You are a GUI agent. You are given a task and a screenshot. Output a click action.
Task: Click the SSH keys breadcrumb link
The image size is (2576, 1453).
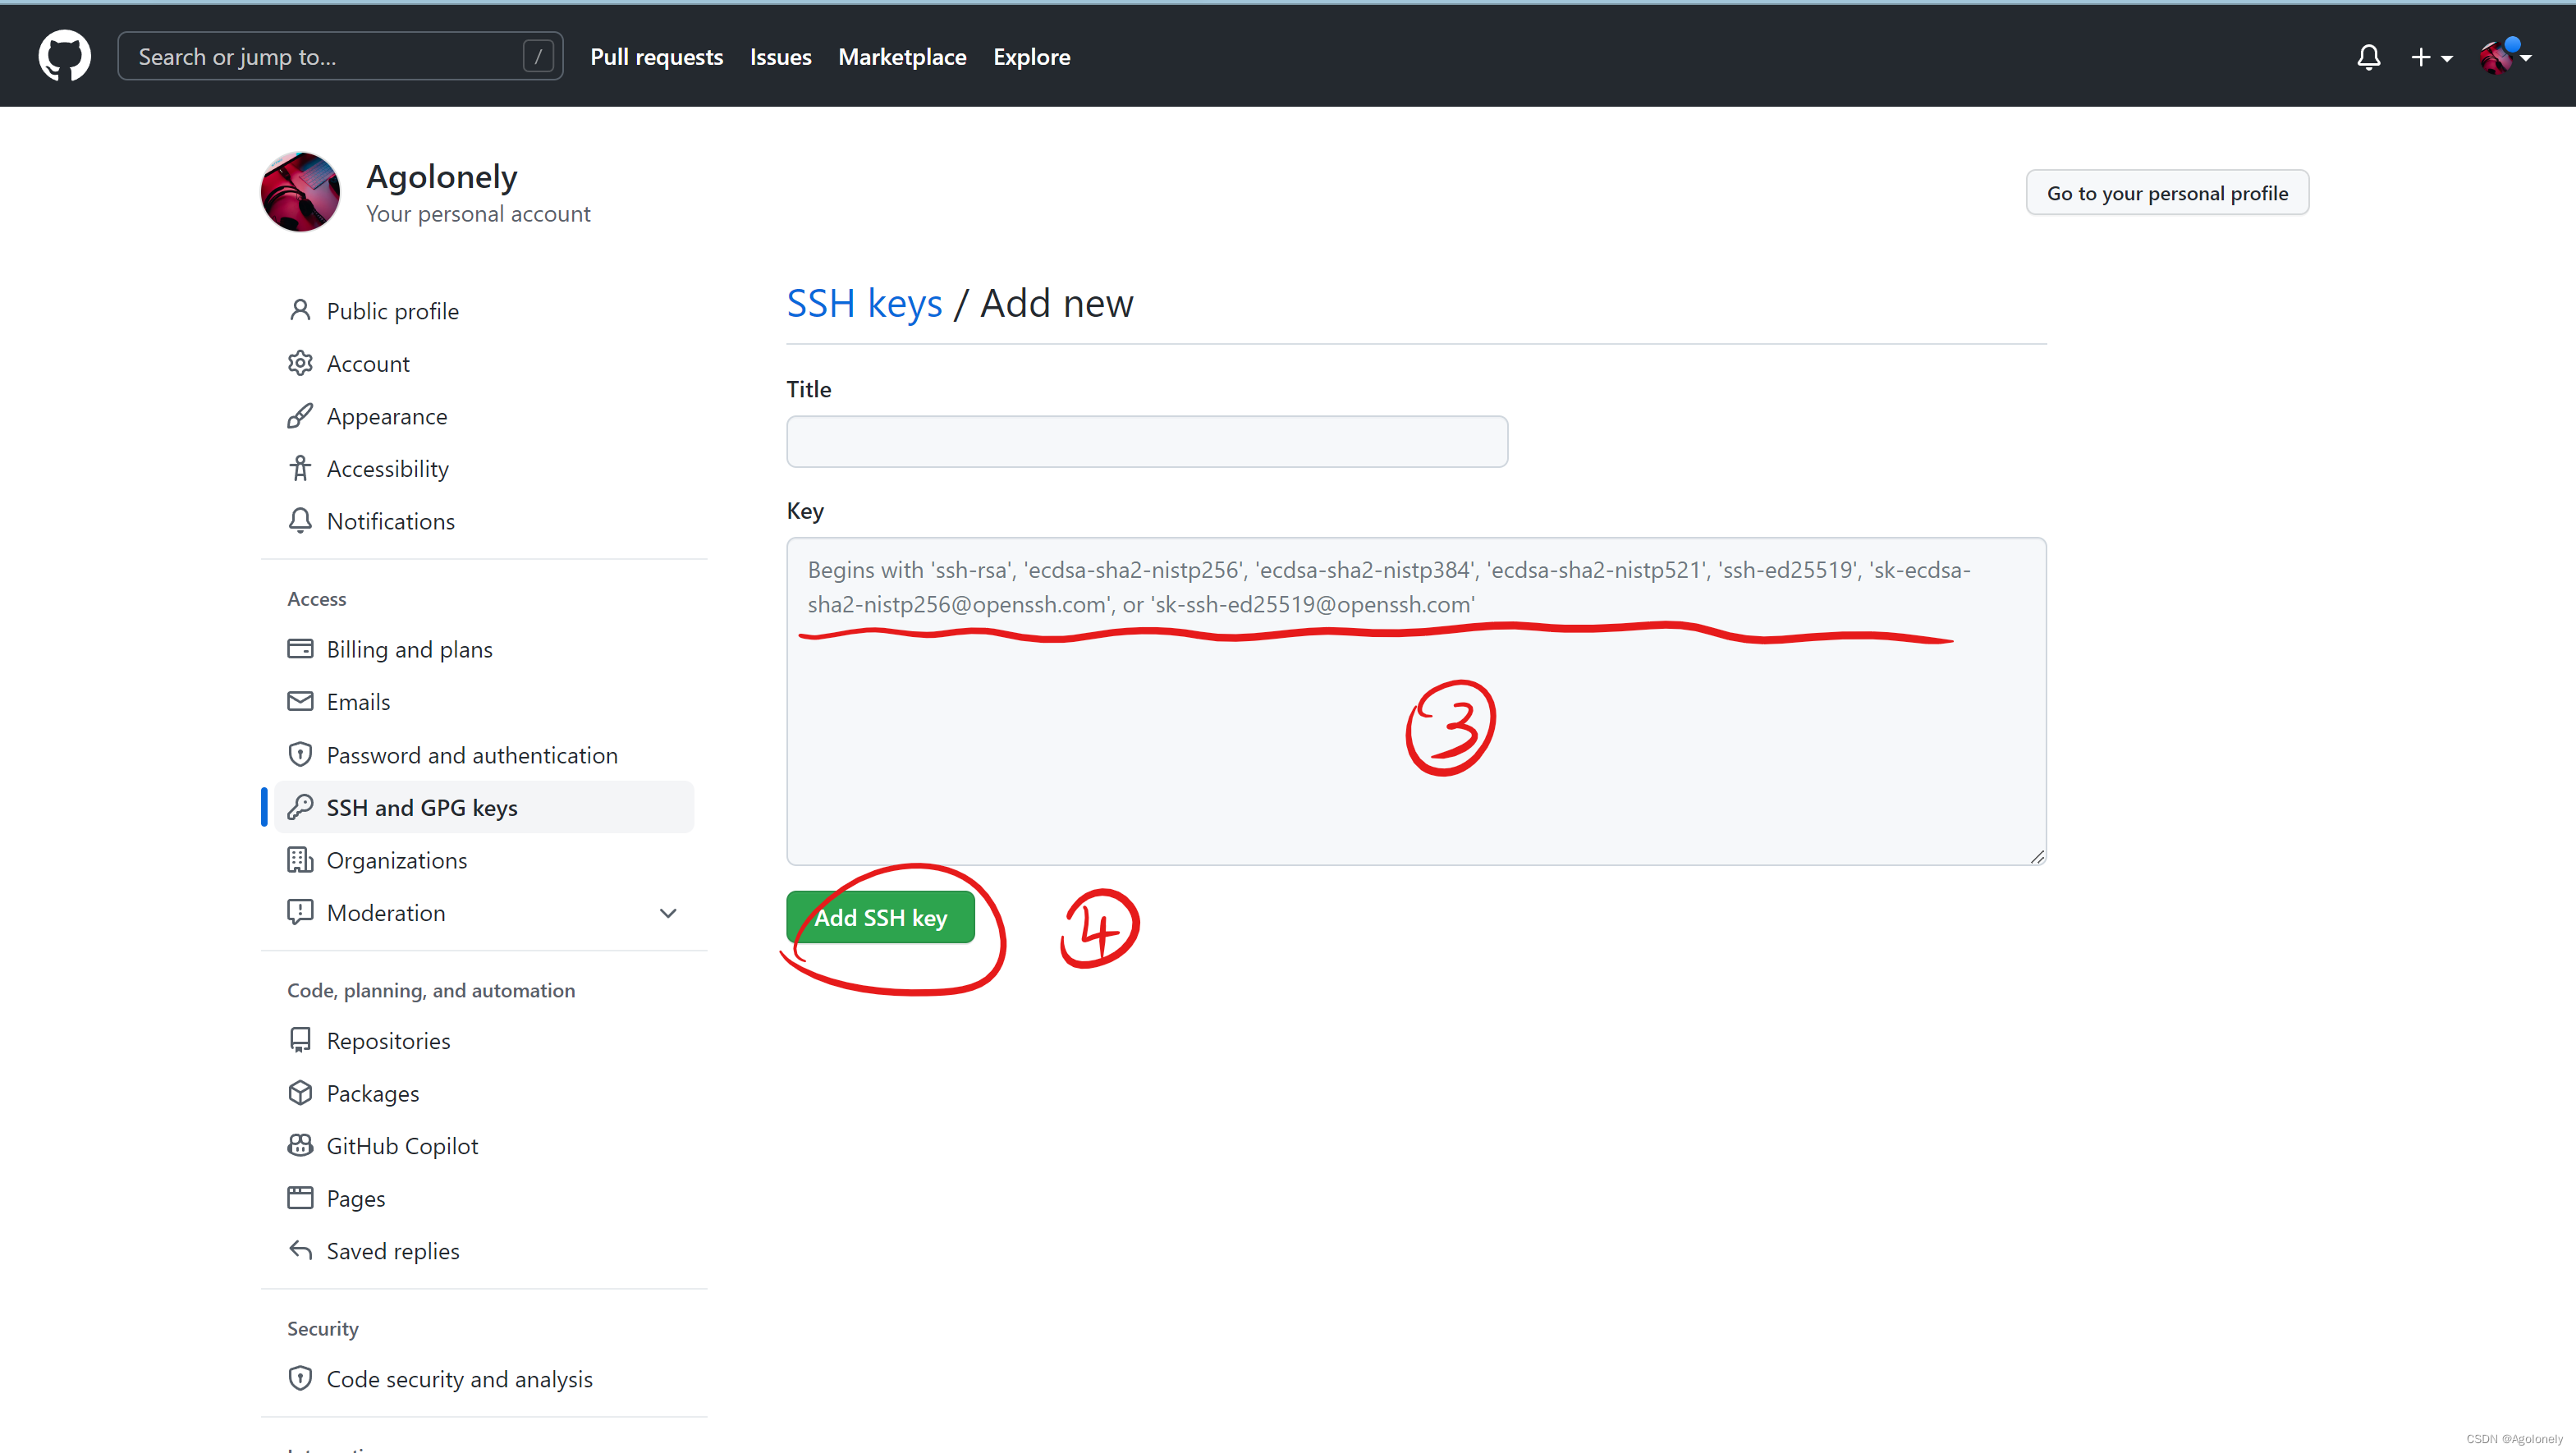[x=864, y=301]
